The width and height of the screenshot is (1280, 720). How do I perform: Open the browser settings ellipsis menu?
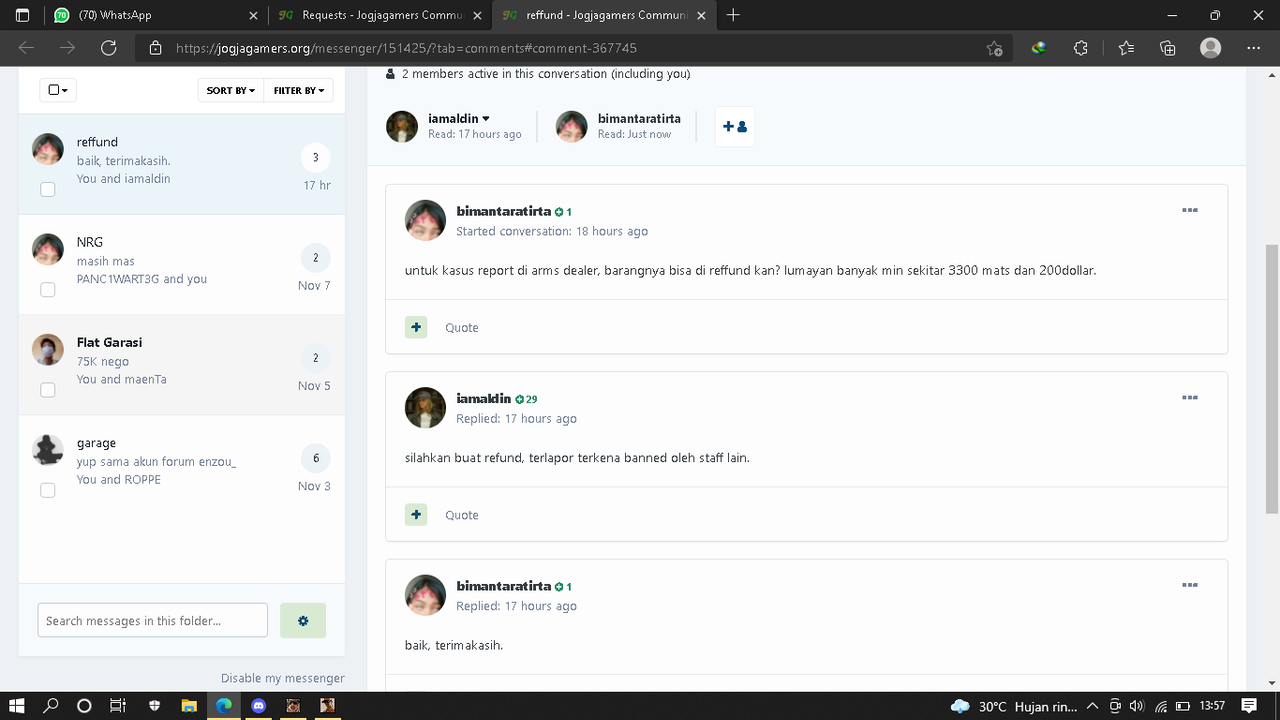pyautogui.click(x=1254, y=48)
